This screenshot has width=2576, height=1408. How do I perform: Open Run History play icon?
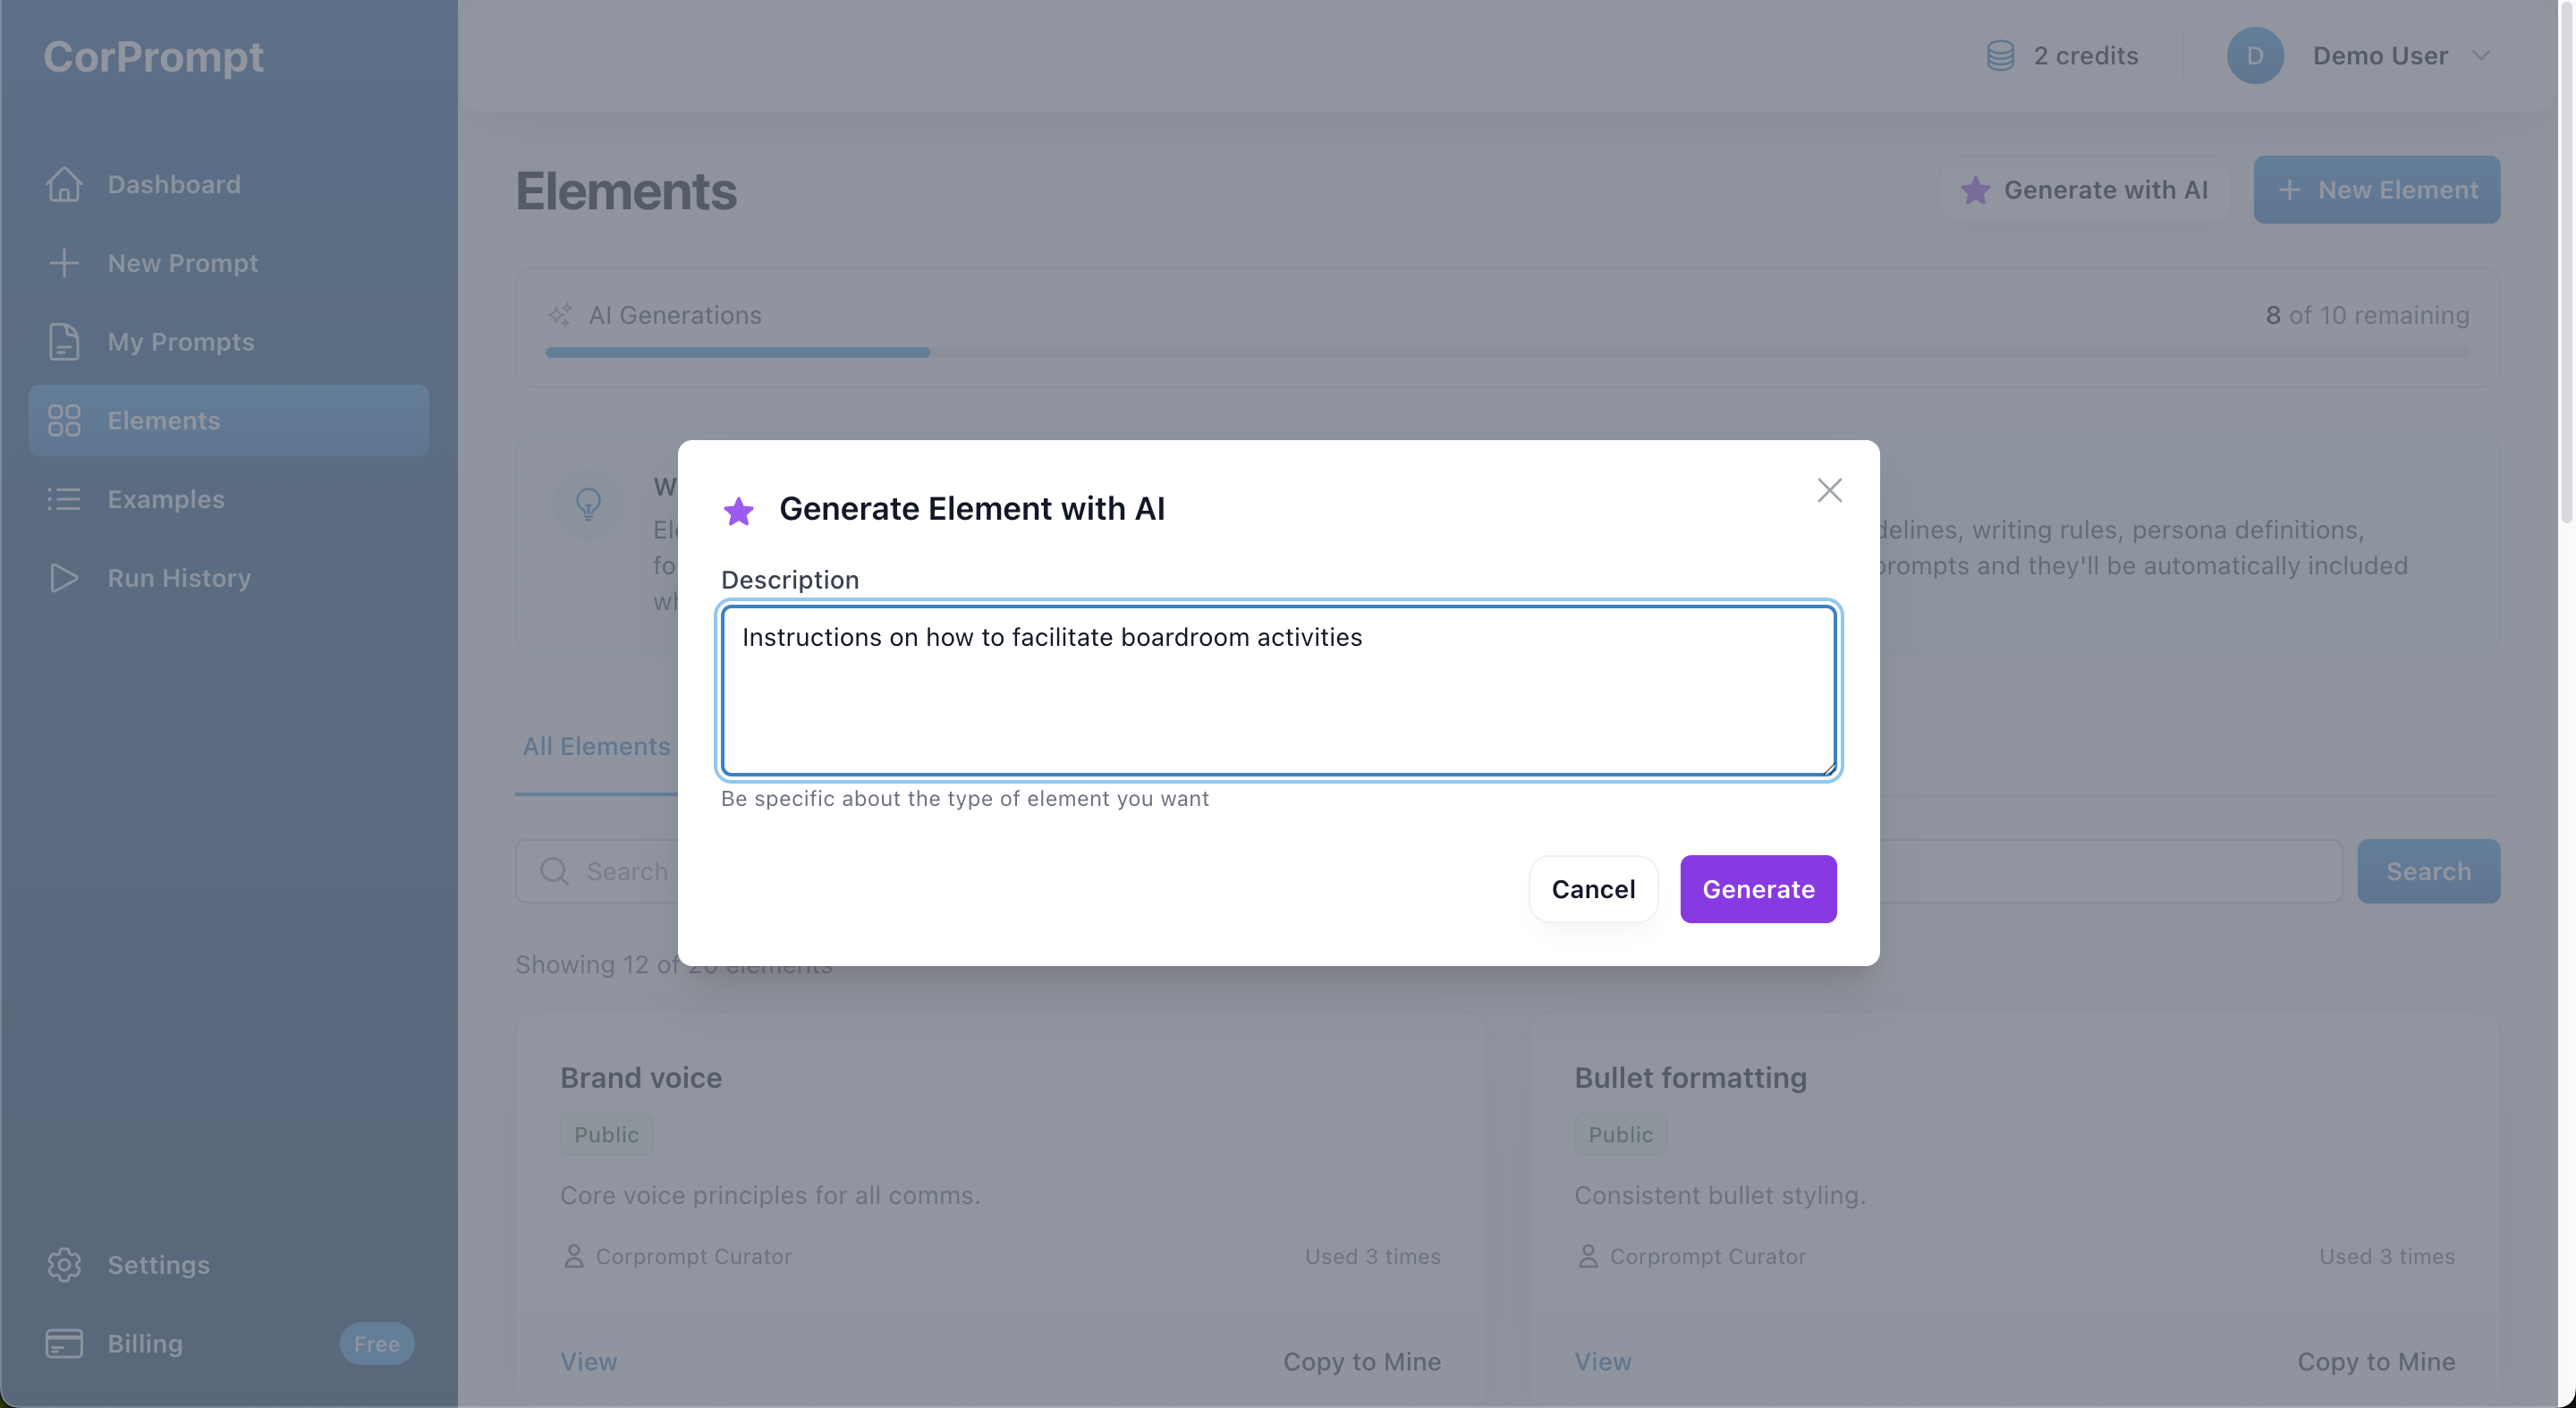click(x=64, y=578)
